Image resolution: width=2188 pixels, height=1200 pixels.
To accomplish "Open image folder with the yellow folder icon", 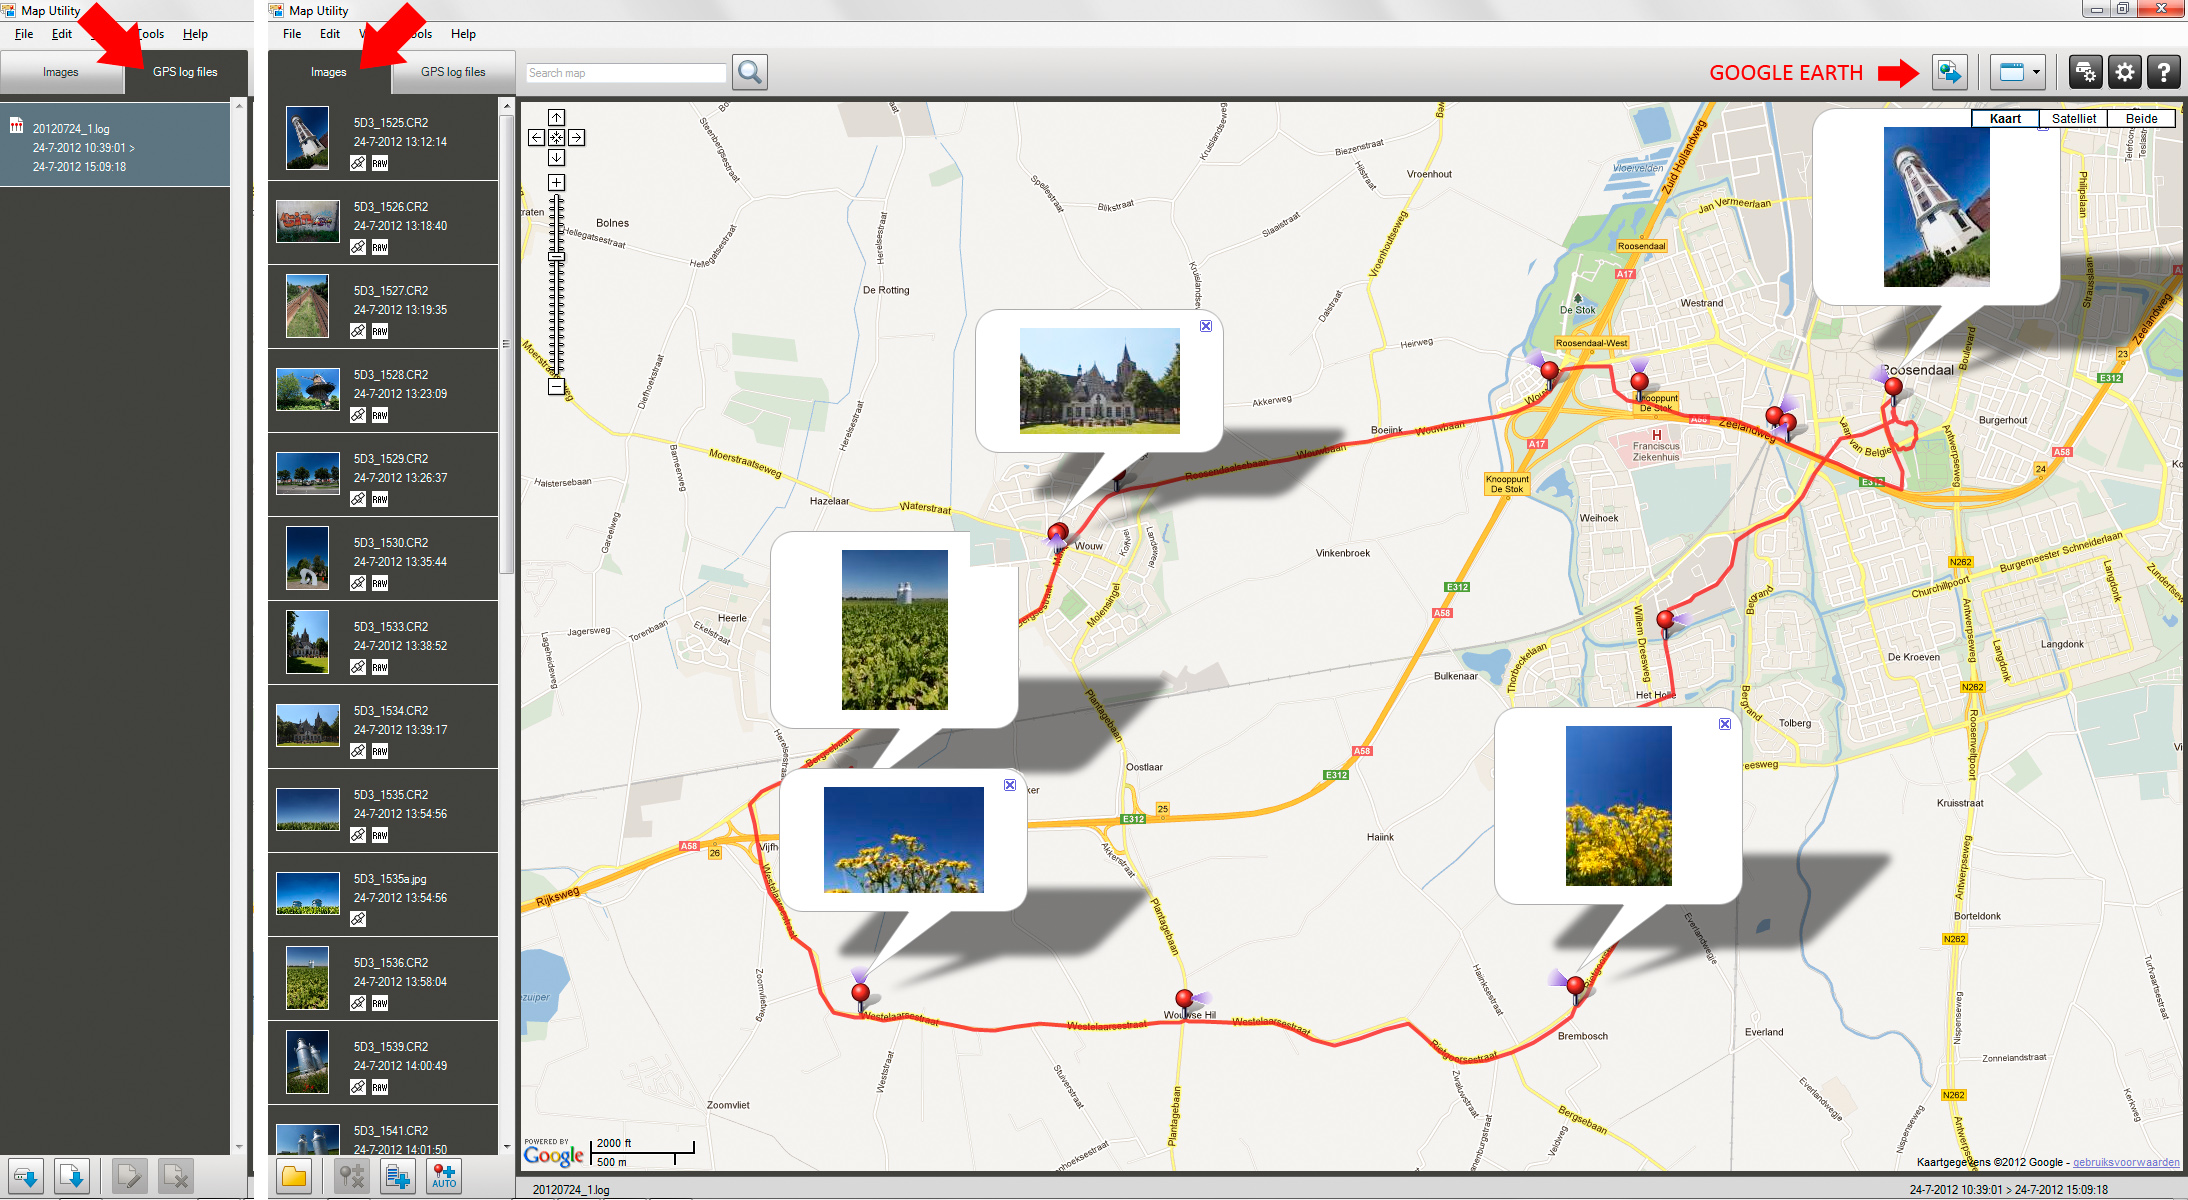I will click(x=294, y=1176).
